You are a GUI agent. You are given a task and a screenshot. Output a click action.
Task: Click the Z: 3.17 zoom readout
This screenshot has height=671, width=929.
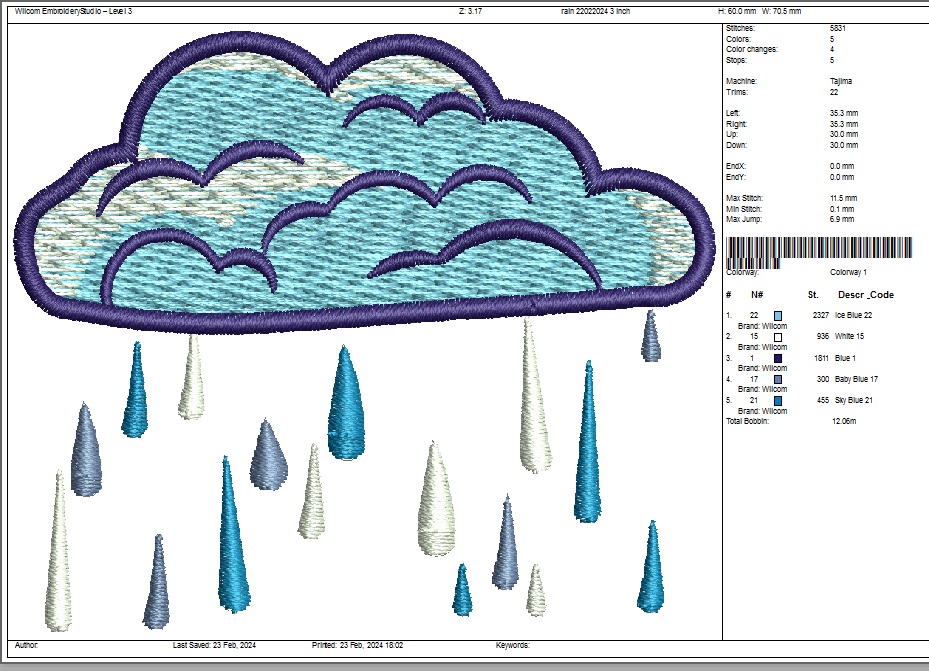pos(470,11)
